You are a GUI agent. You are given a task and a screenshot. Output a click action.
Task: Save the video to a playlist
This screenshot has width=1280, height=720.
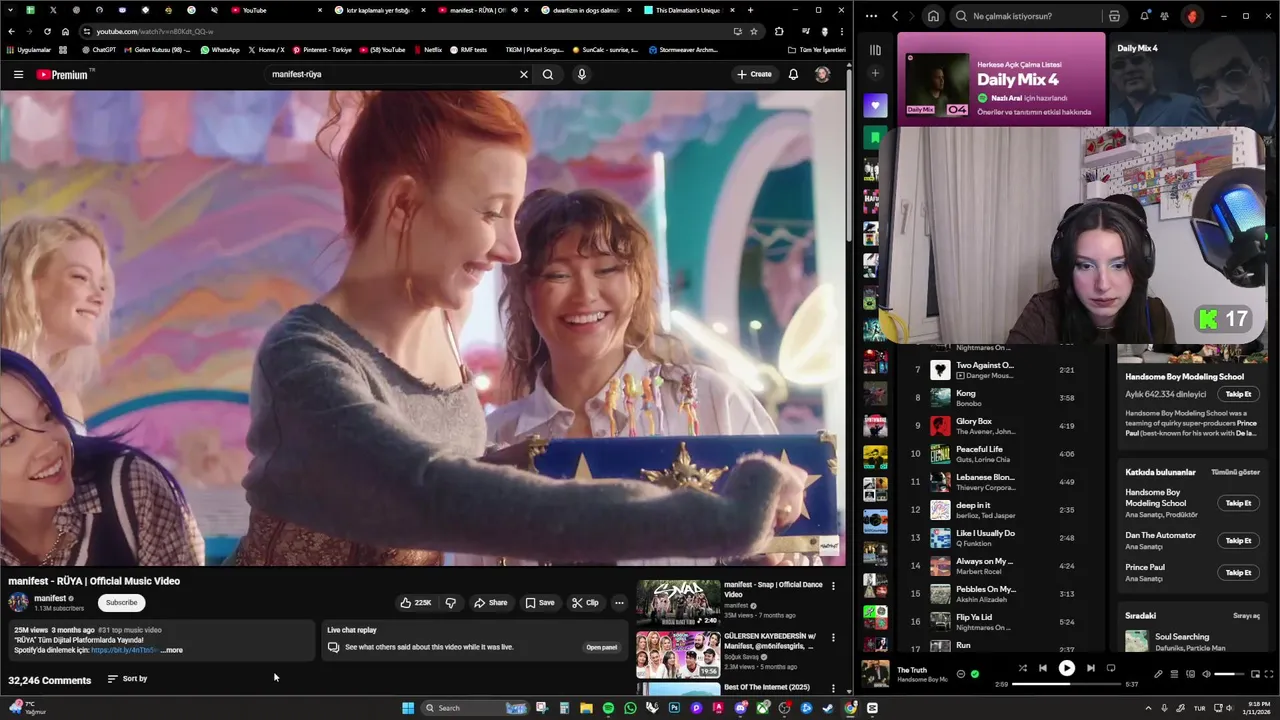(x=539, y=603)
